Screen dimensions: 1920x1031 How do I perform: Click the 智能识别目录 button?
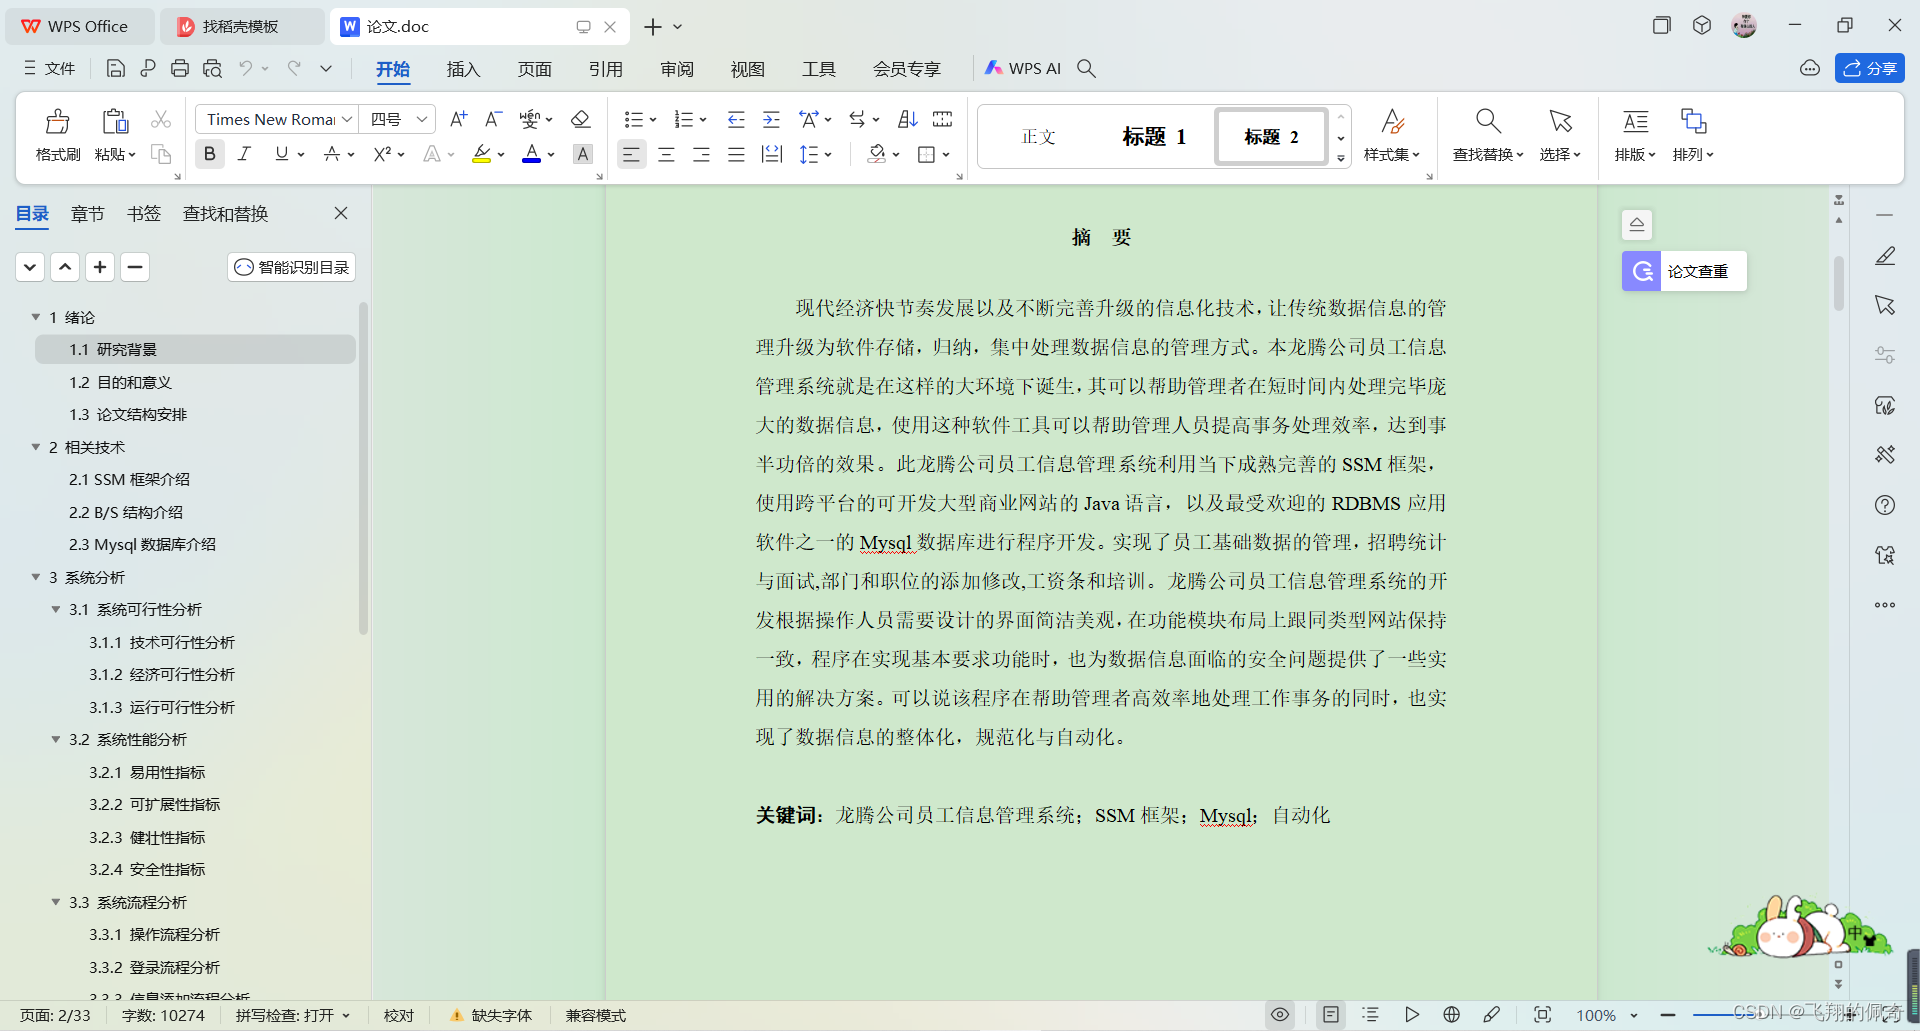point(292,267)
